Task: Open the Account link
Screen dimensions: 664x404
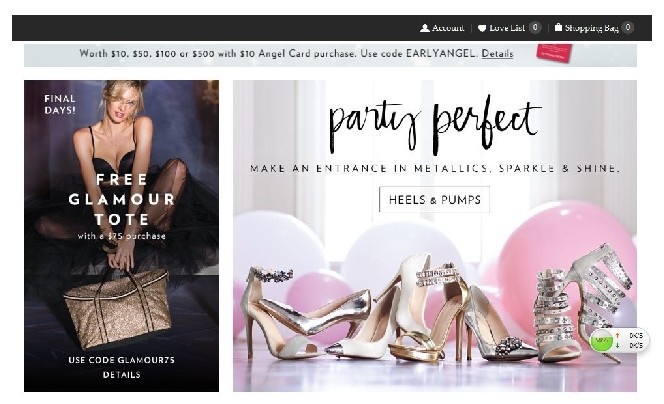Action: pos(448,28)
